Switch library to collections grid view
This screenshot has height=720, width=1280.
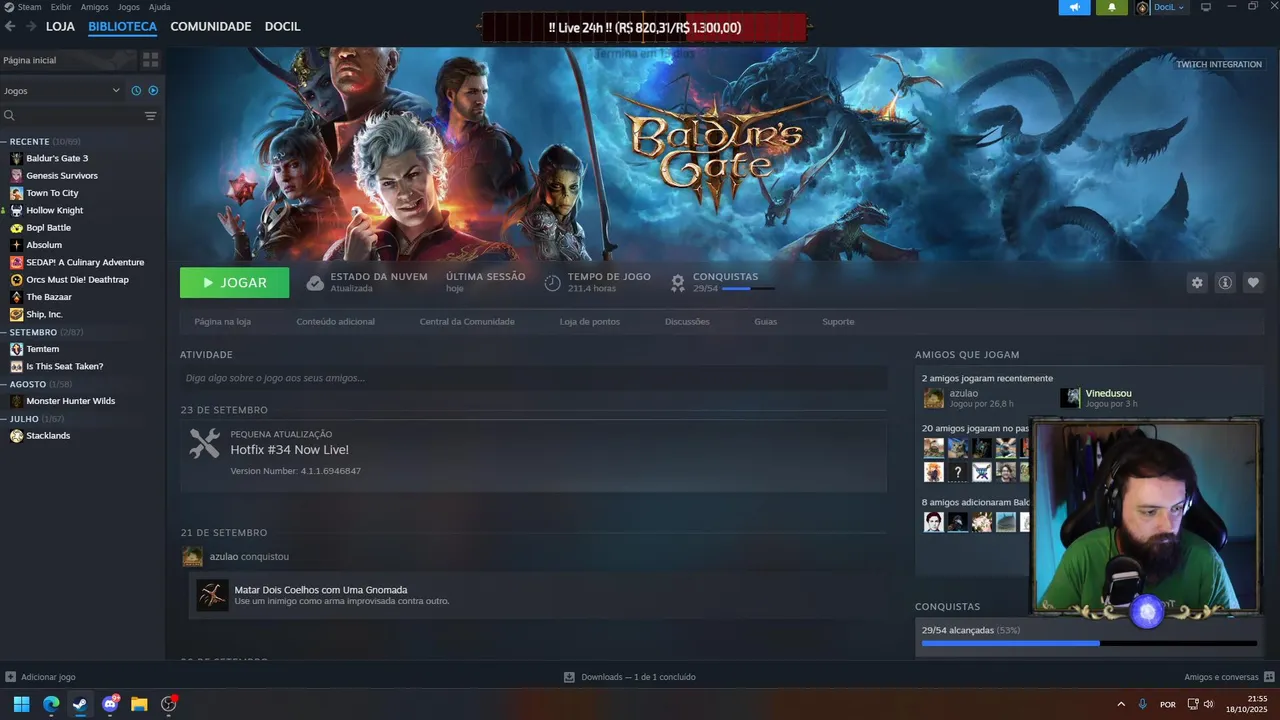[x=150, y=60]
